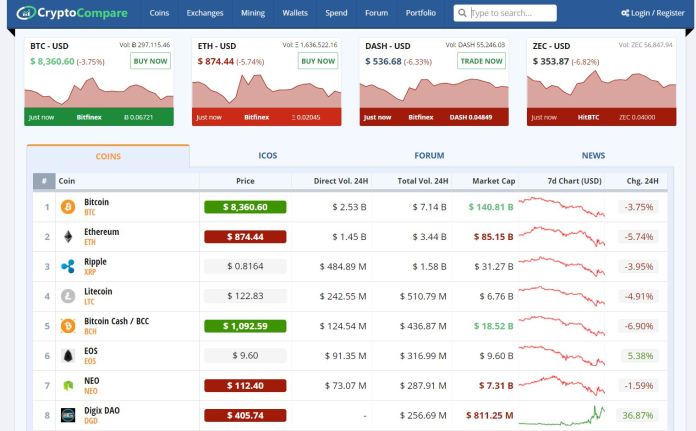Switch to the ICOS tab
The image size is (696, 431).
click(268, 155)
